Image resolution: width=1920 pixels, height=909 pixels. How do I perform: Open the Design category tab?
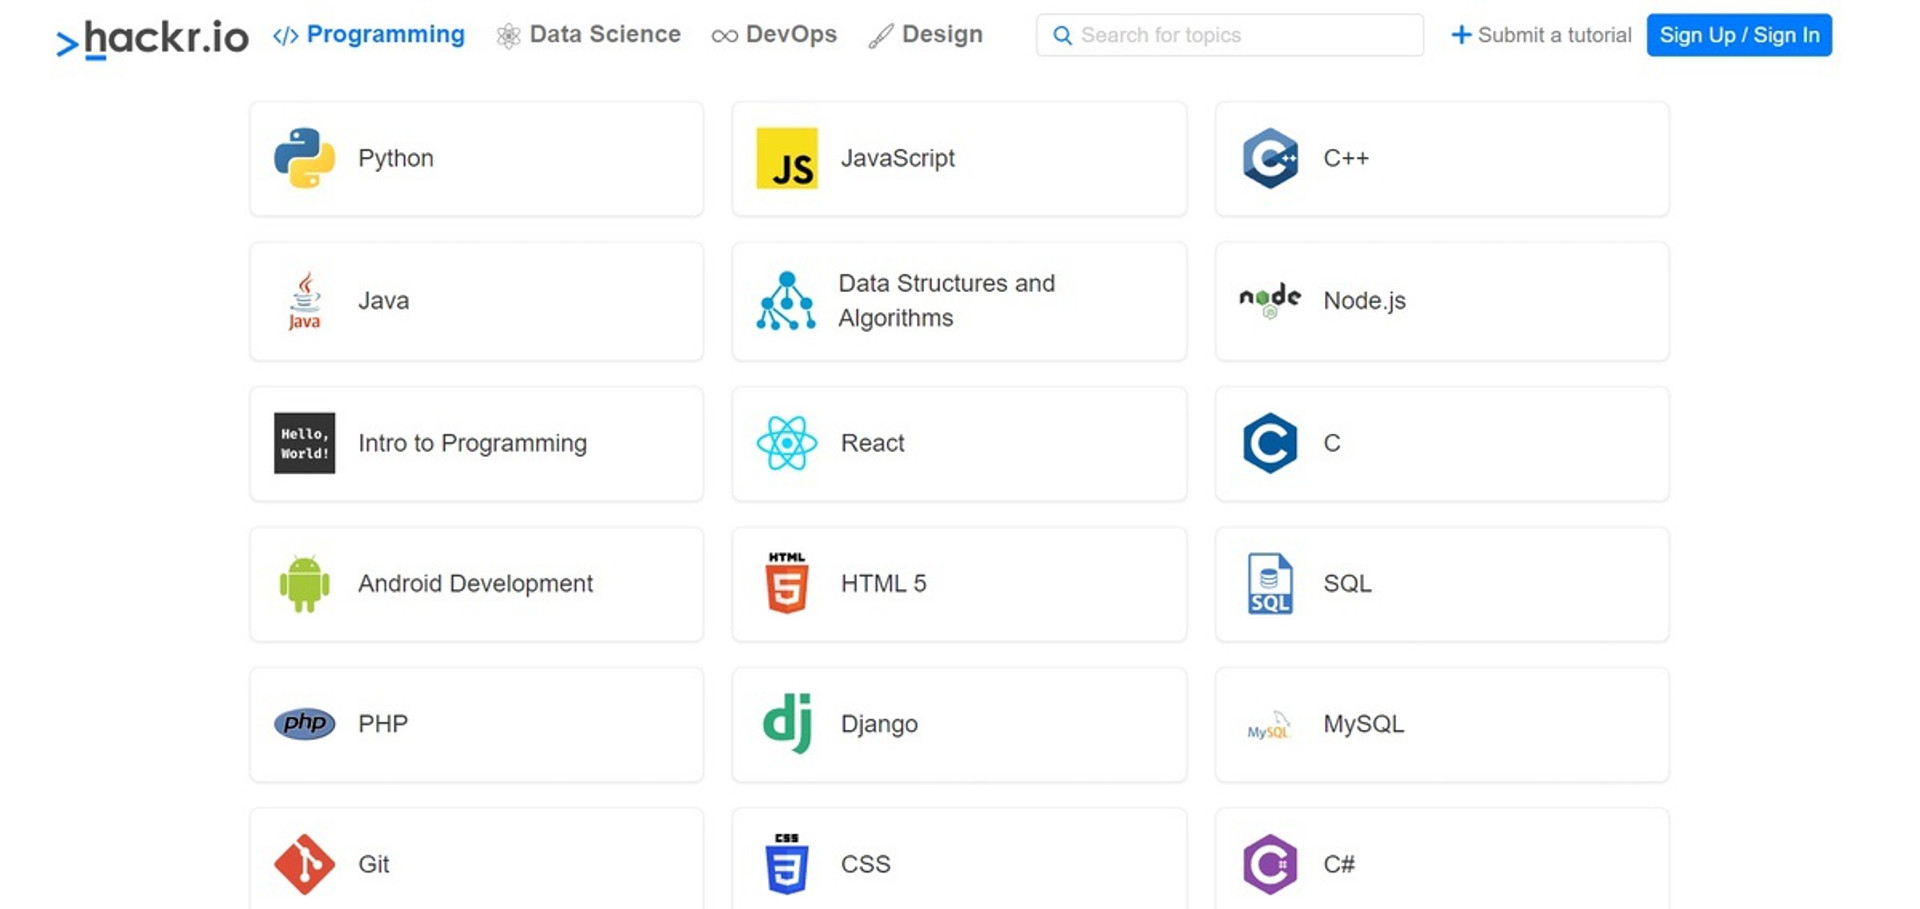click(x=925, y=35)
